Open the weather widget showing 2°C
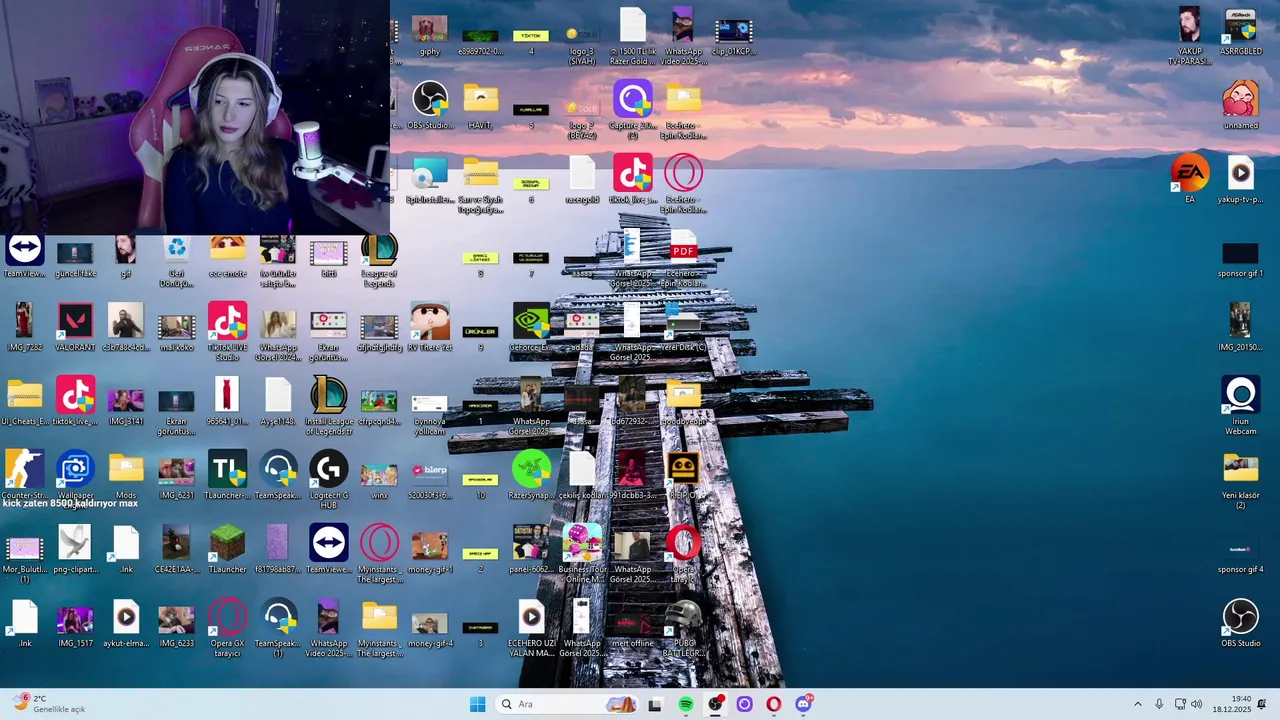 (50, 704)
